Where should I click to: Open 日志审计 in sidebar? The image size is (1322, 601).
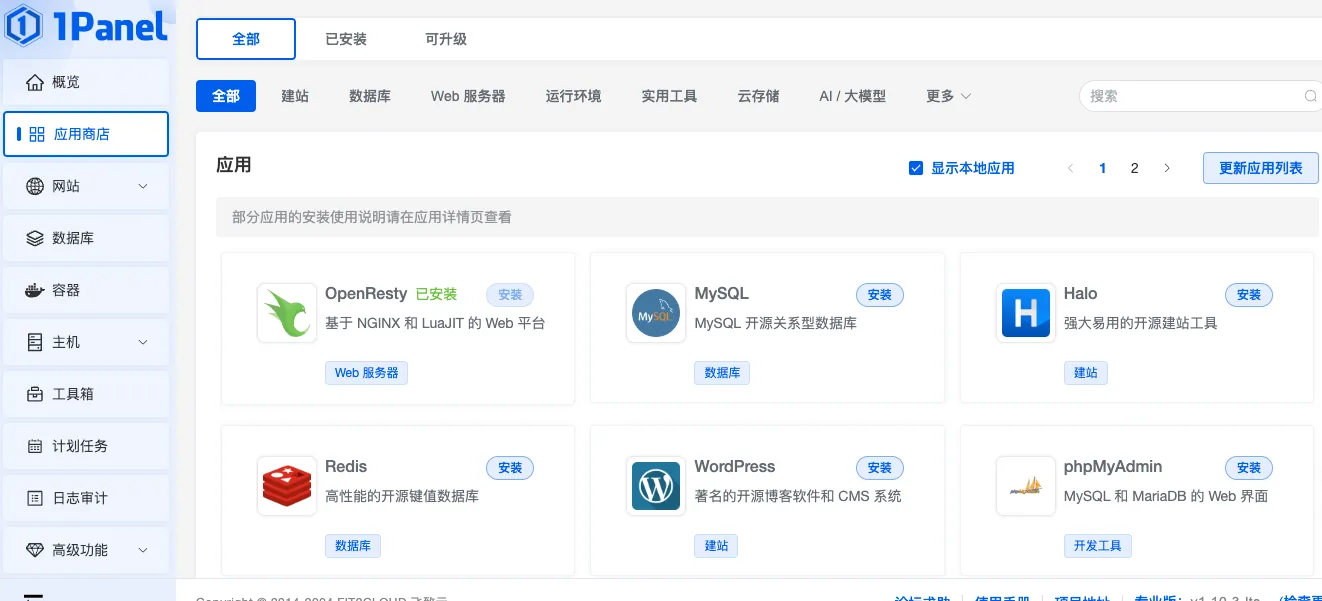point(86,498)
